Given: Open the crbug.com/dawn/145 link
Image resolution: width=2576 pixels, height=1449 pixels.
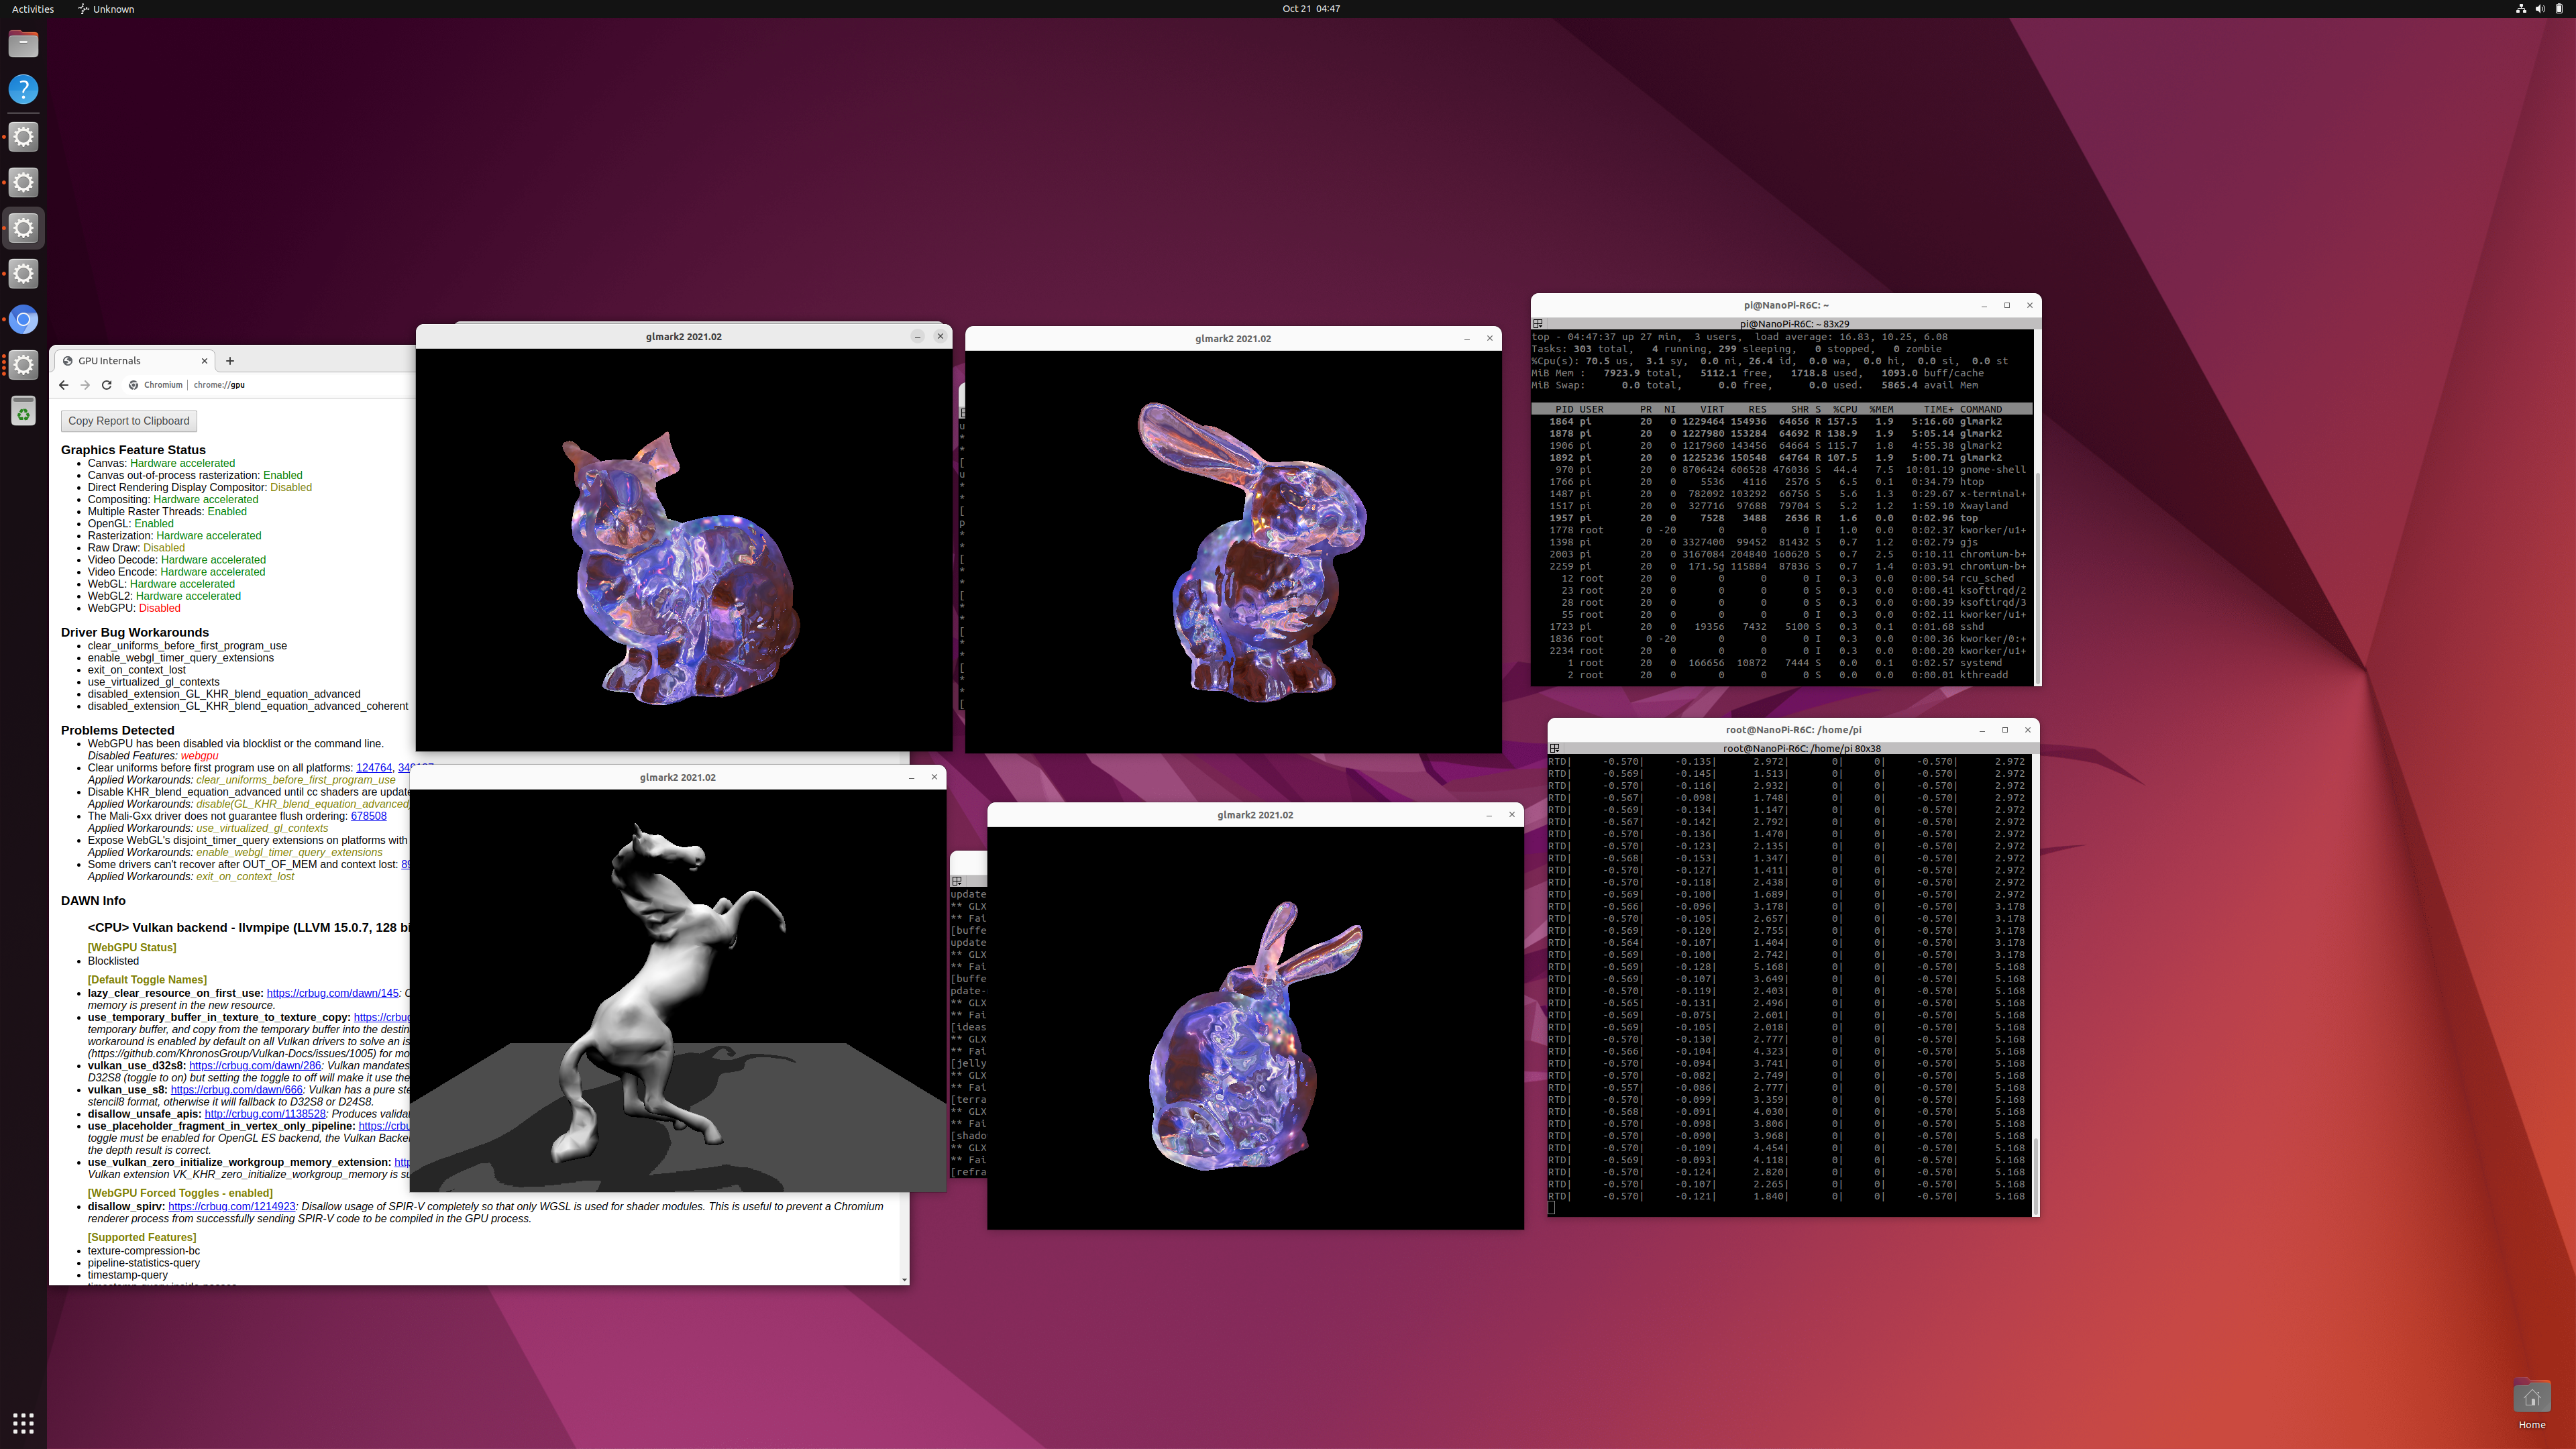Looking at the screenshot, I should pyautogui.click(x=332, y=993).
